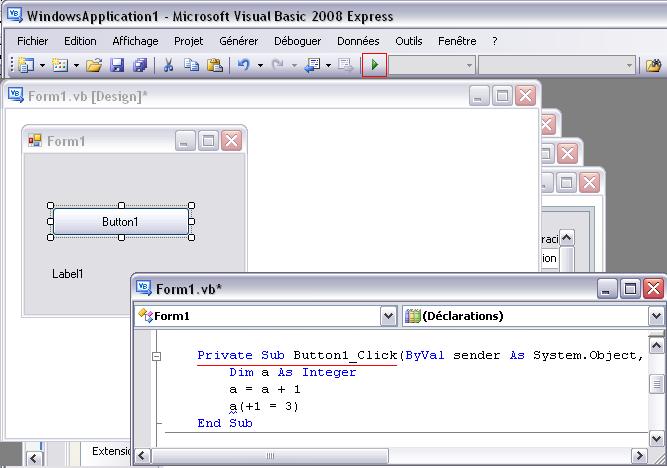
Task: Collapse the Button1_Click Sub outline box
Action: (157, 356)
